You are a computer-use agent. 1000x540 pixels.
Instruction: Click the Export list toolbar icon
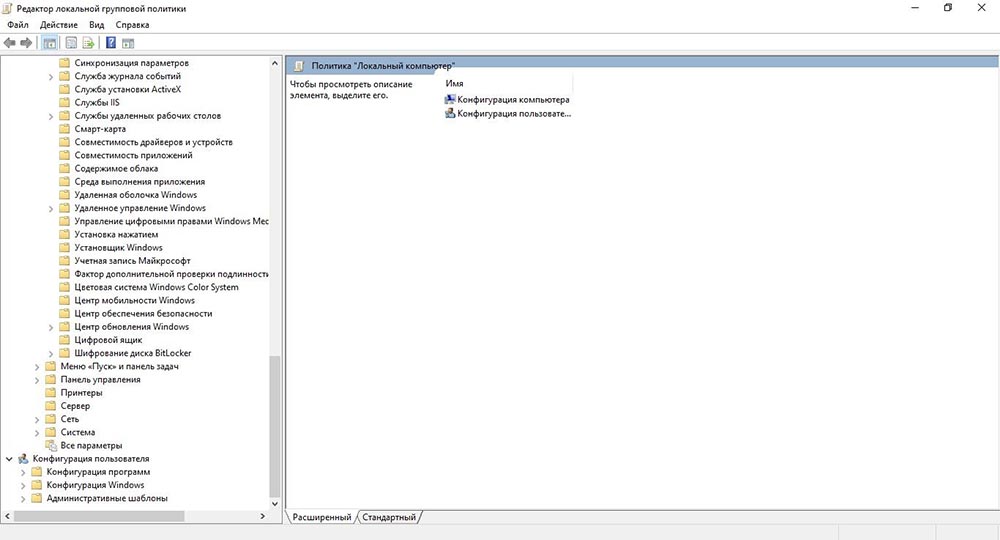88,43
